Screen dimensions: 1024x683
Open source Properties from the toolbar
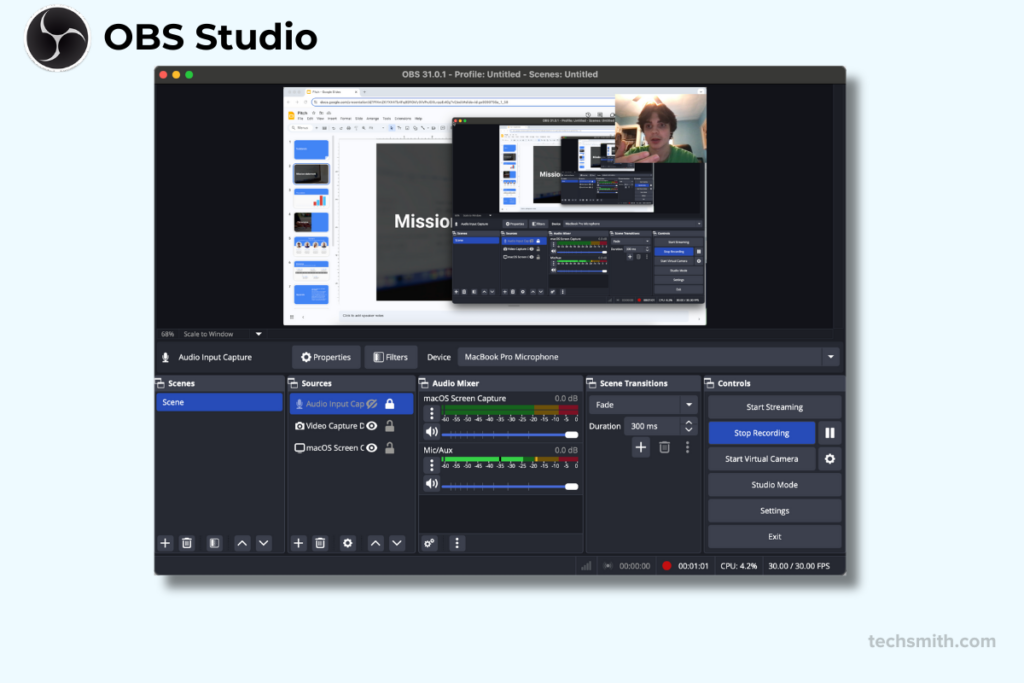click(325, 356)
